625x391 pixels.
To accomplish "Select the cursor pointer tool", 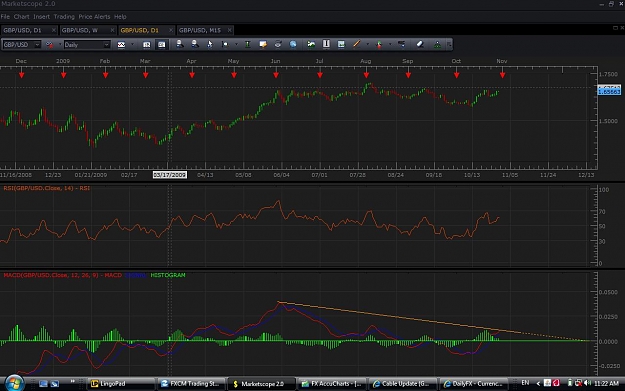I will pos(210,45).
